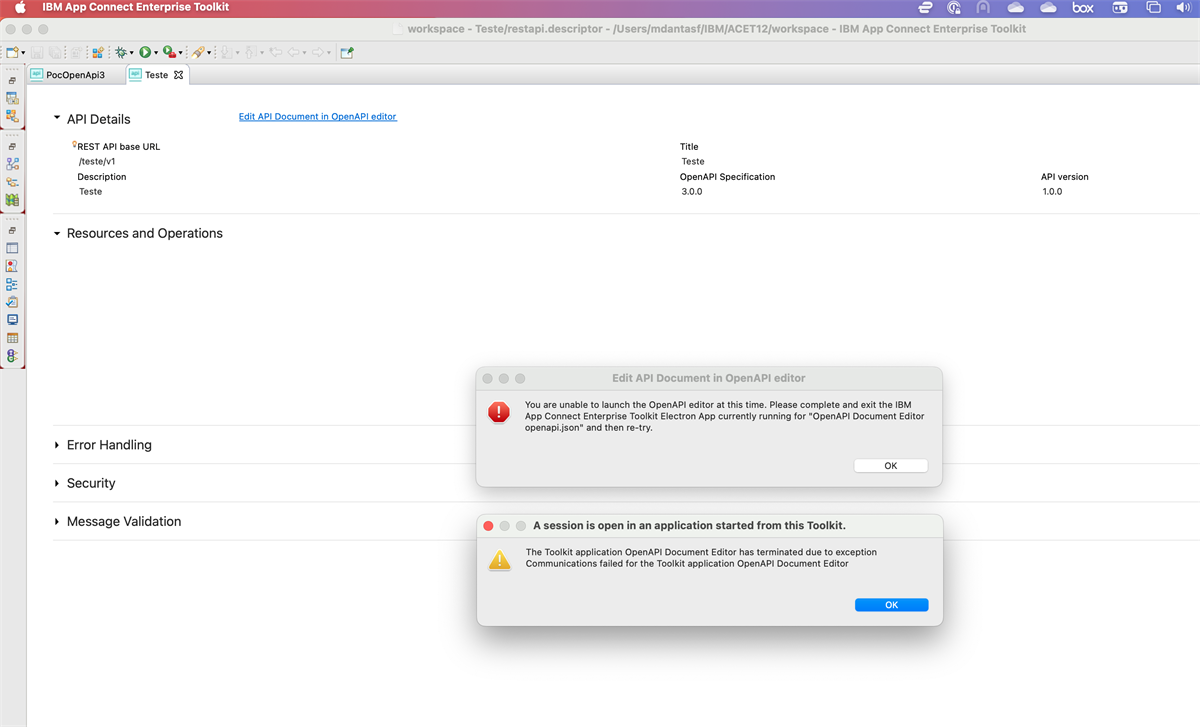Click the volume icon in macOS menu bar
The image size is (1200, 727).
pos(1184,7)
